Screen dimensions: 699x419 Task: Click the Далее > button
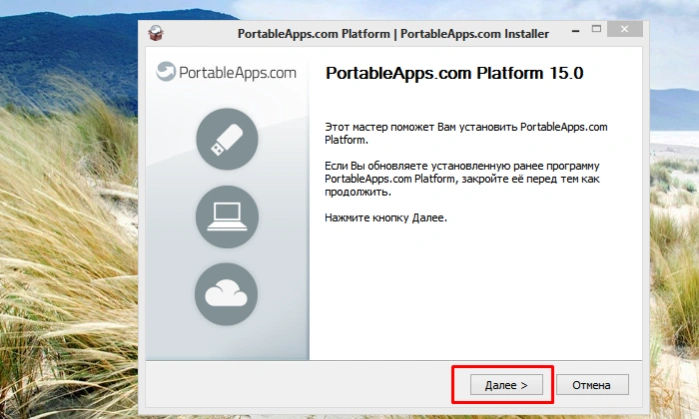(506, 385)
